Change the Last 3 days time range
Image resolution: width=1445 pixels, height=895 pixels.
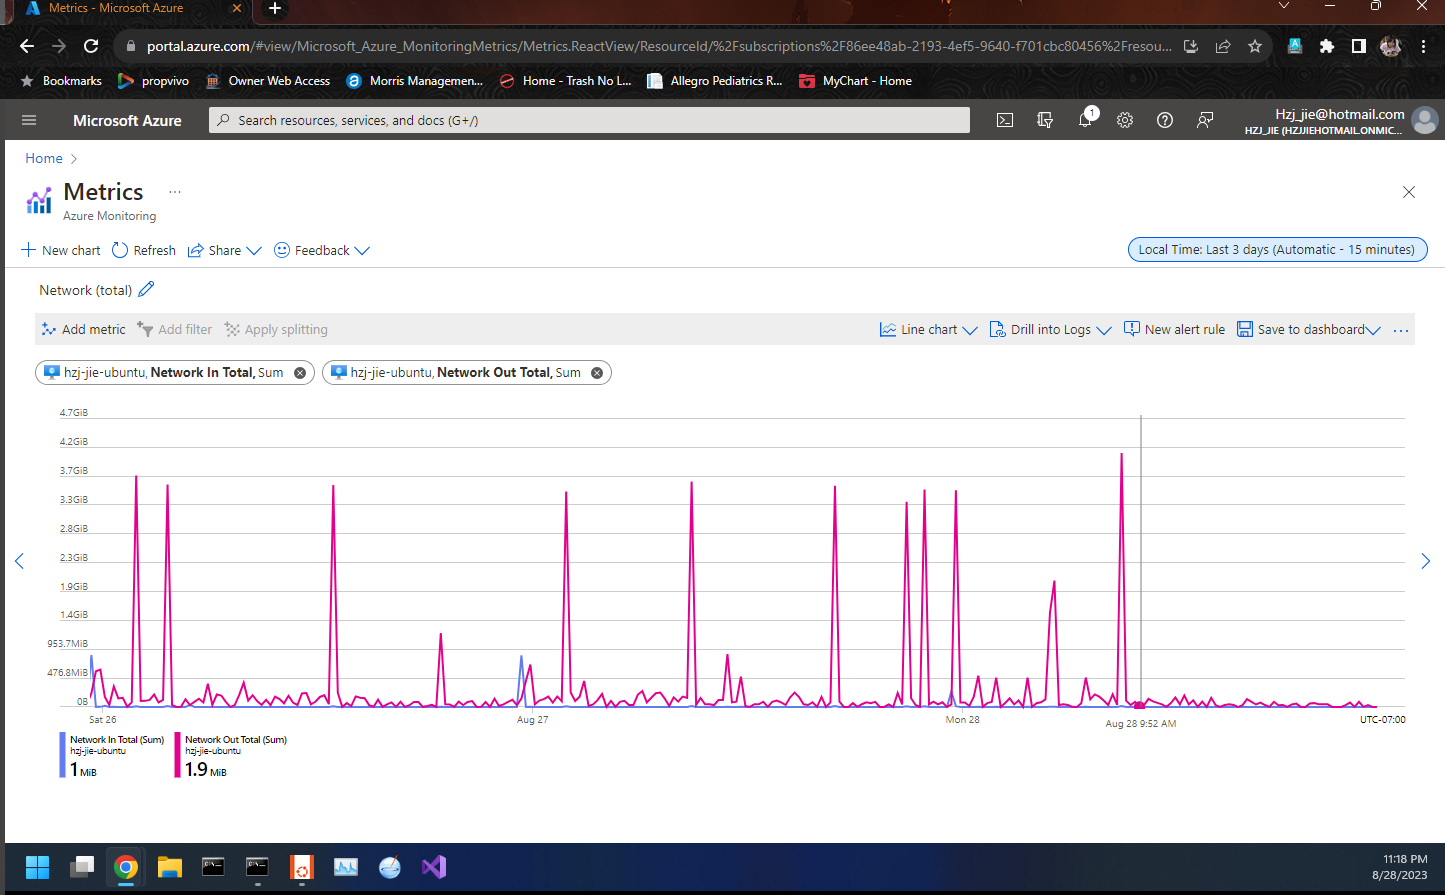point(1277,249)
